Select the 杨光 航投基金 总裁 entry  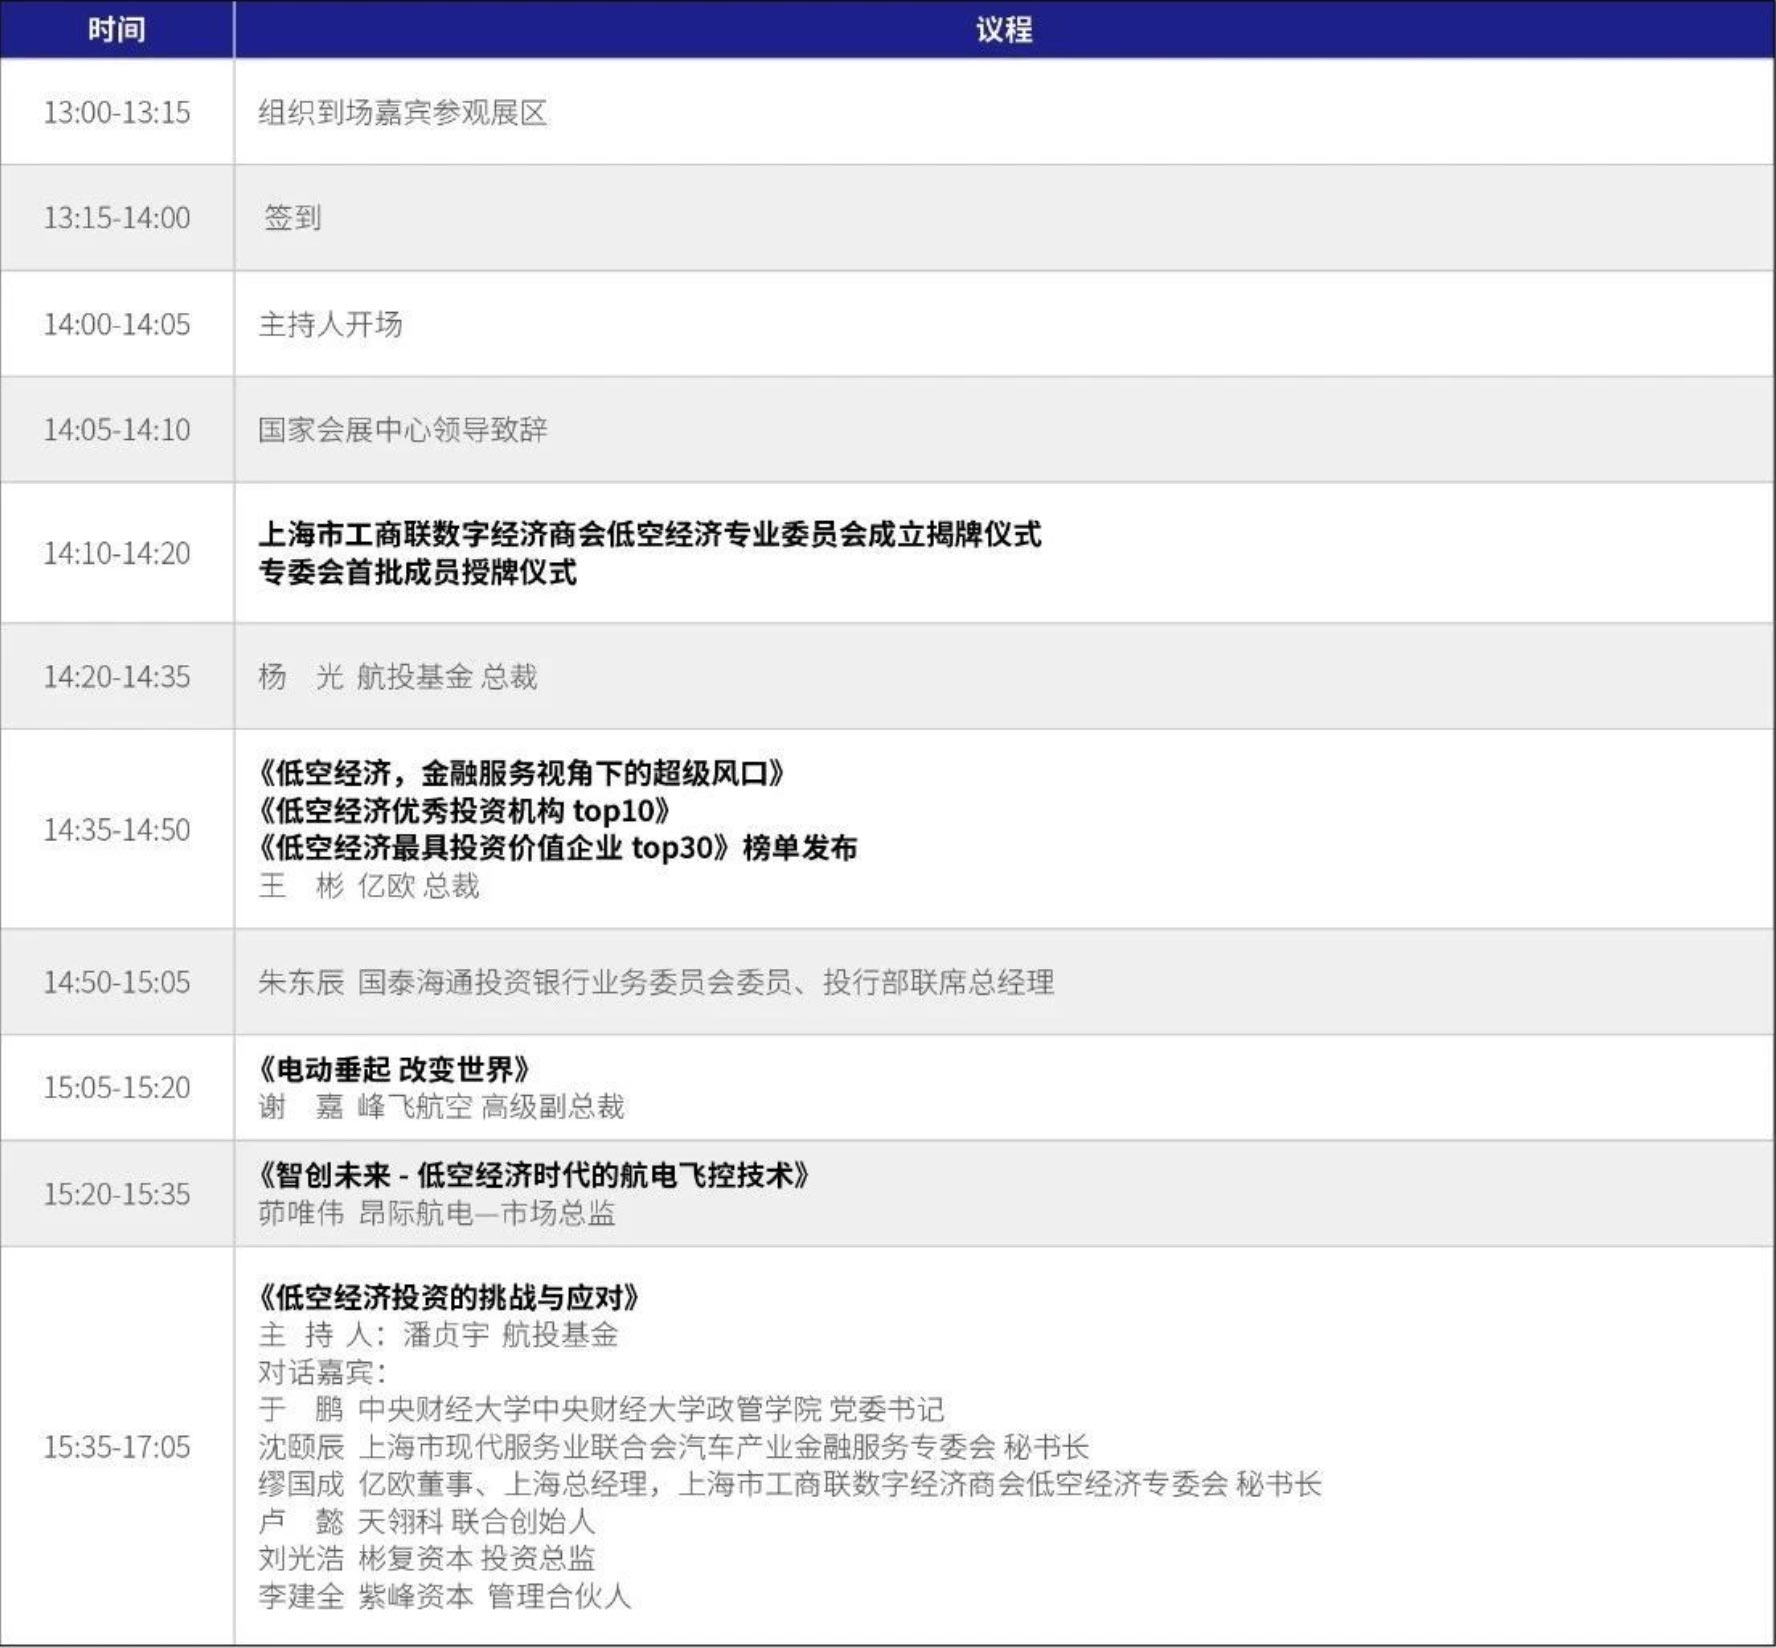[397, 677]
